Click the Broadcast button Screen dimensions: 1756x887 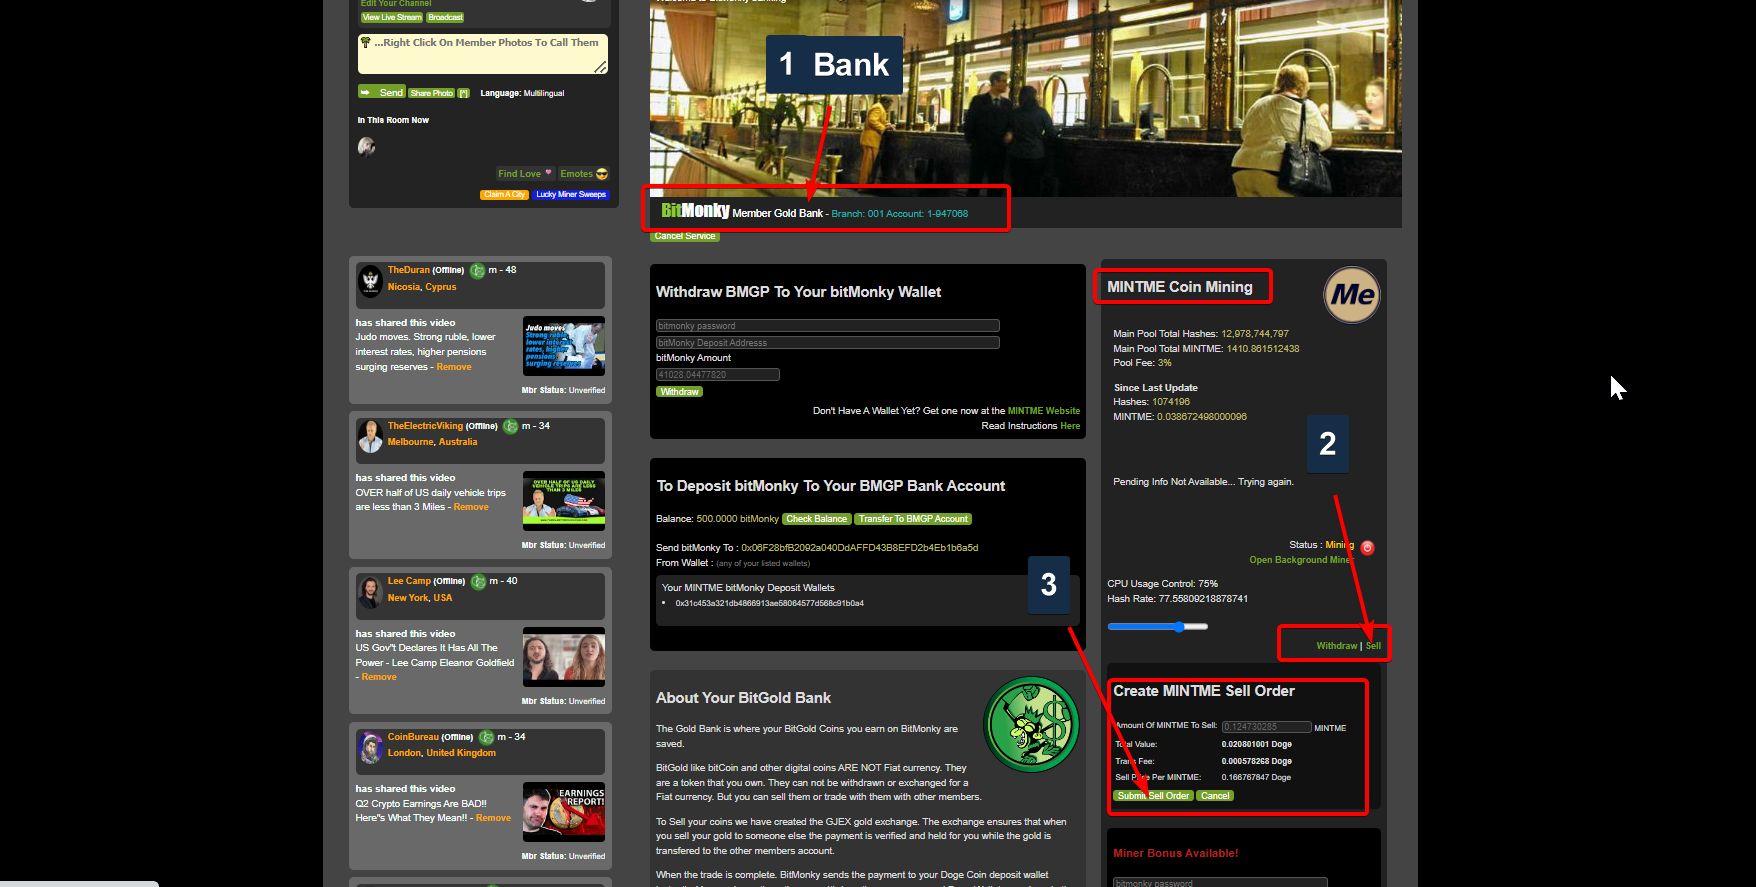point(445,17)
